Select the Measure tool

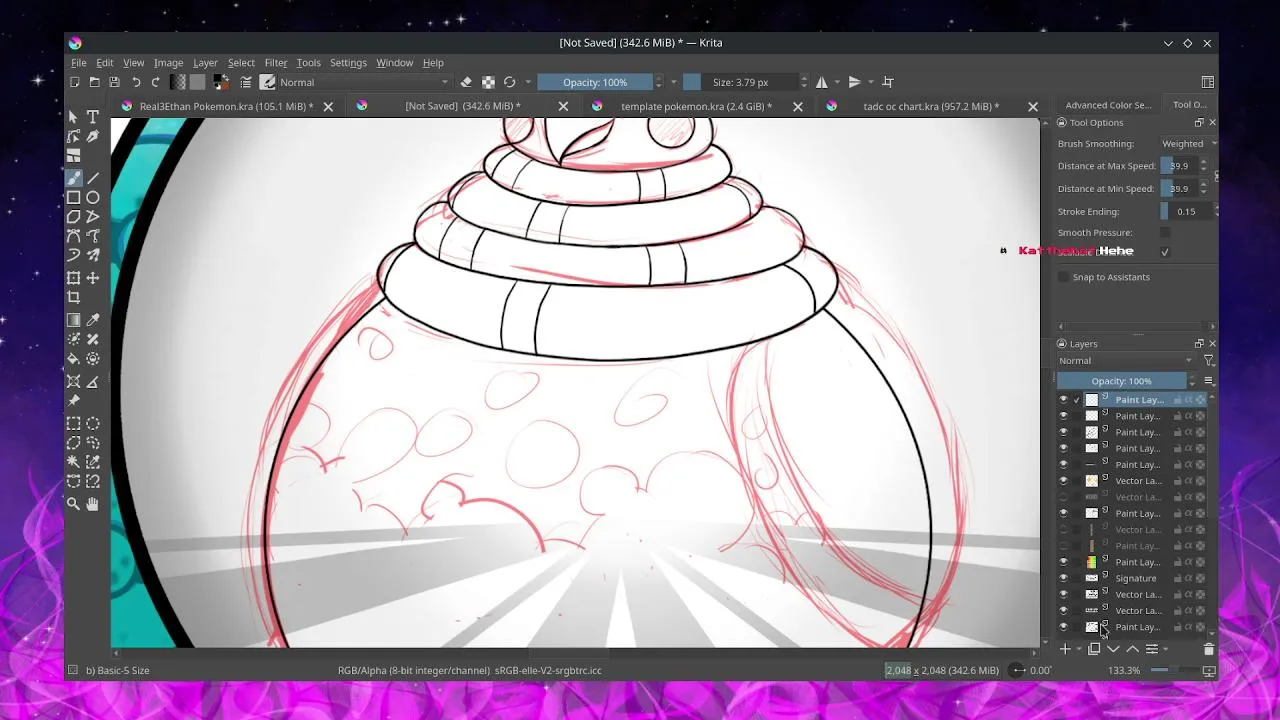click(93, 381)
